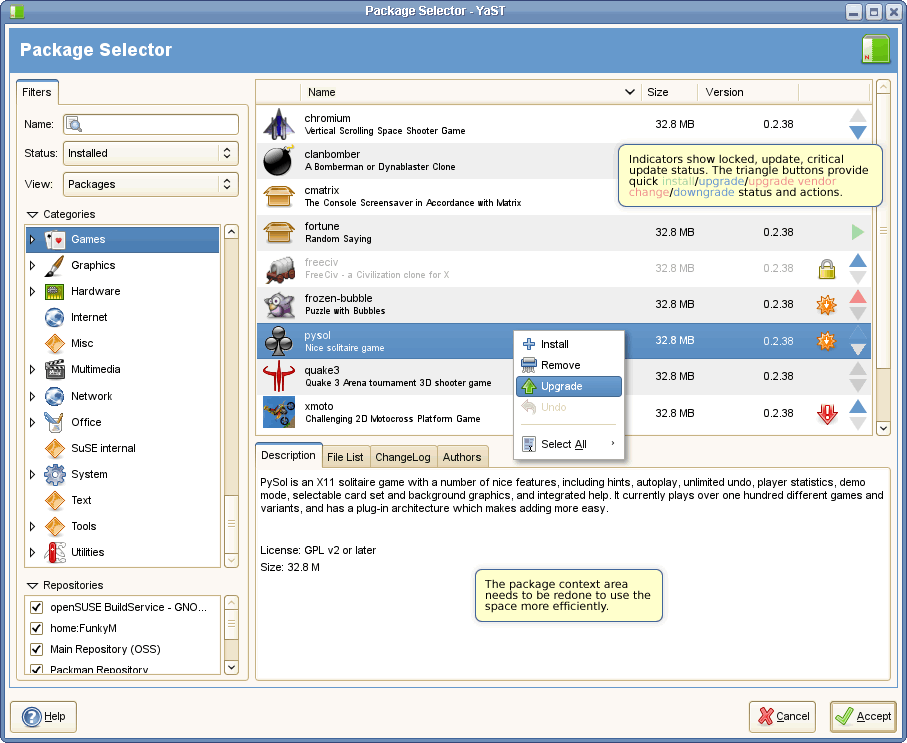Click the fortune box package icon
Screen dimensions: 907x743
point(279,232)
